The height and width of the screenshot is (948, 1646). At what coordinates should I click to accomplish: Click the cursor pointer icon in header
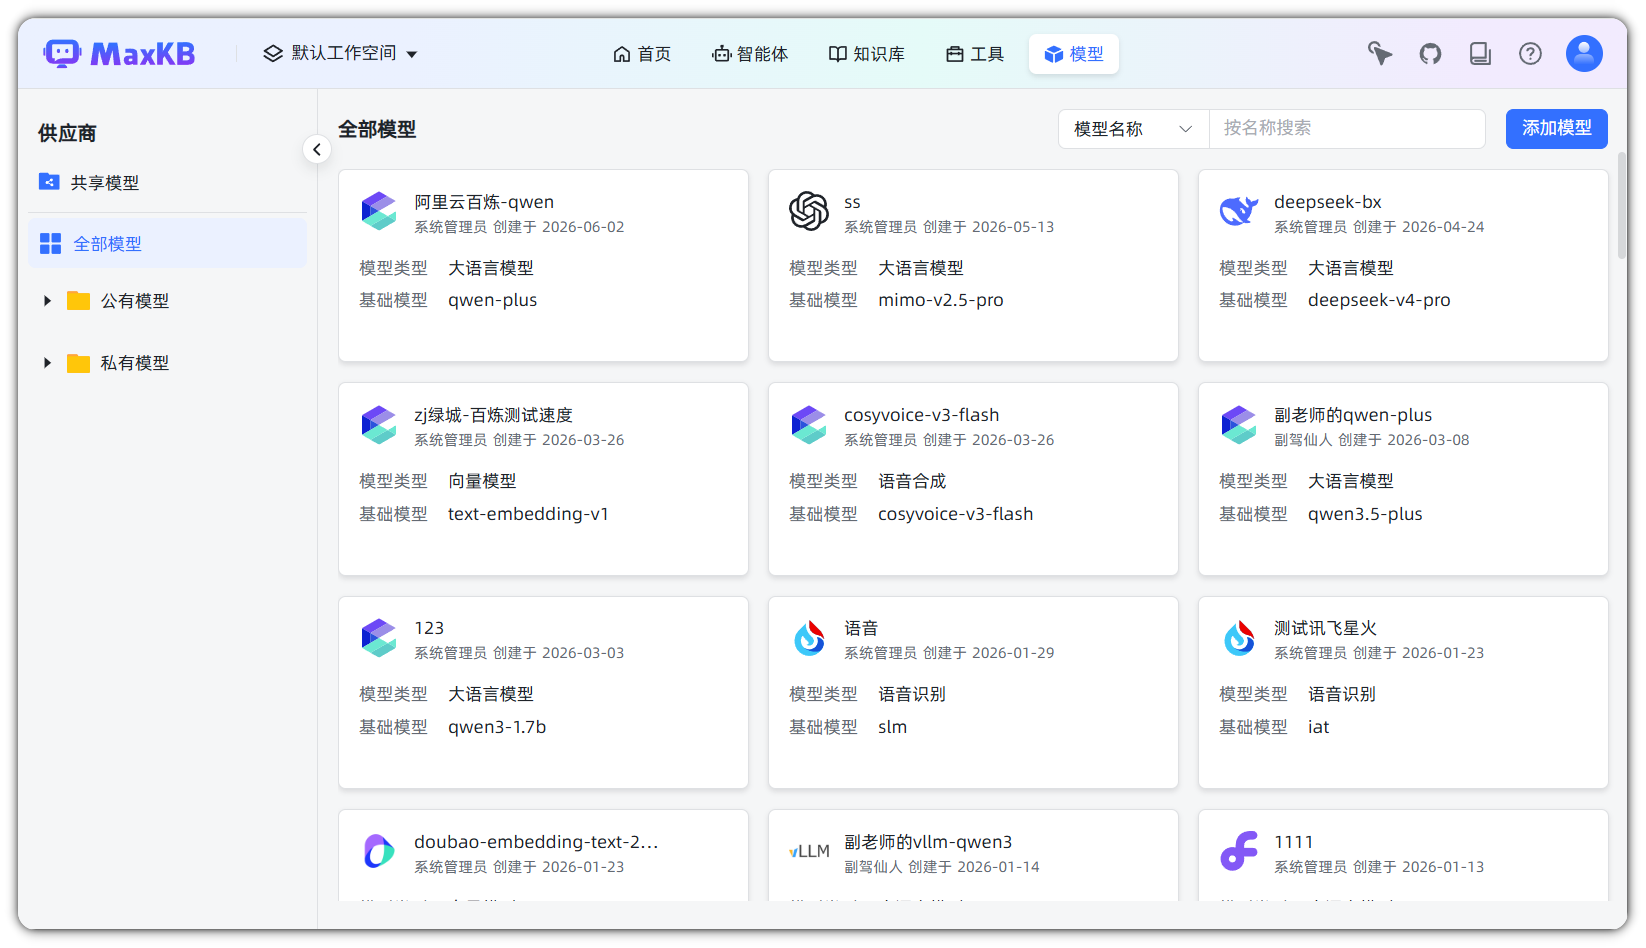pos(1380,54)
